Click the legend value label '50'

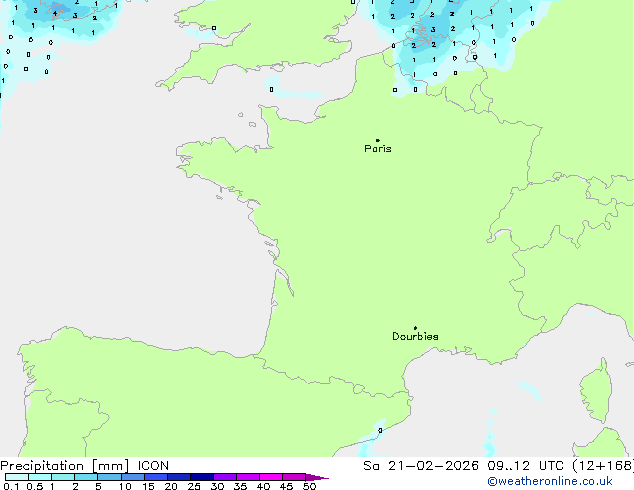[309, 486]
